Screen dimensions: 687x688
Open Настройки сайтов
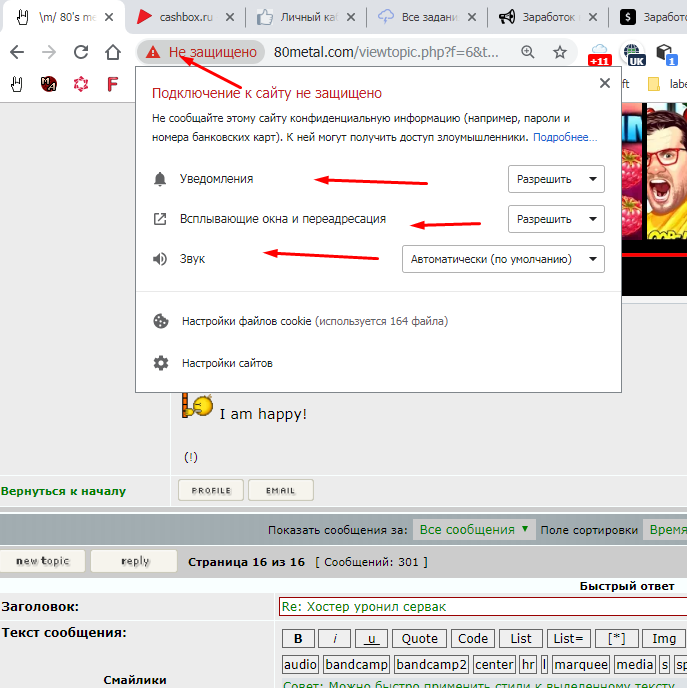pyautogui.click(x=227, y=363)
